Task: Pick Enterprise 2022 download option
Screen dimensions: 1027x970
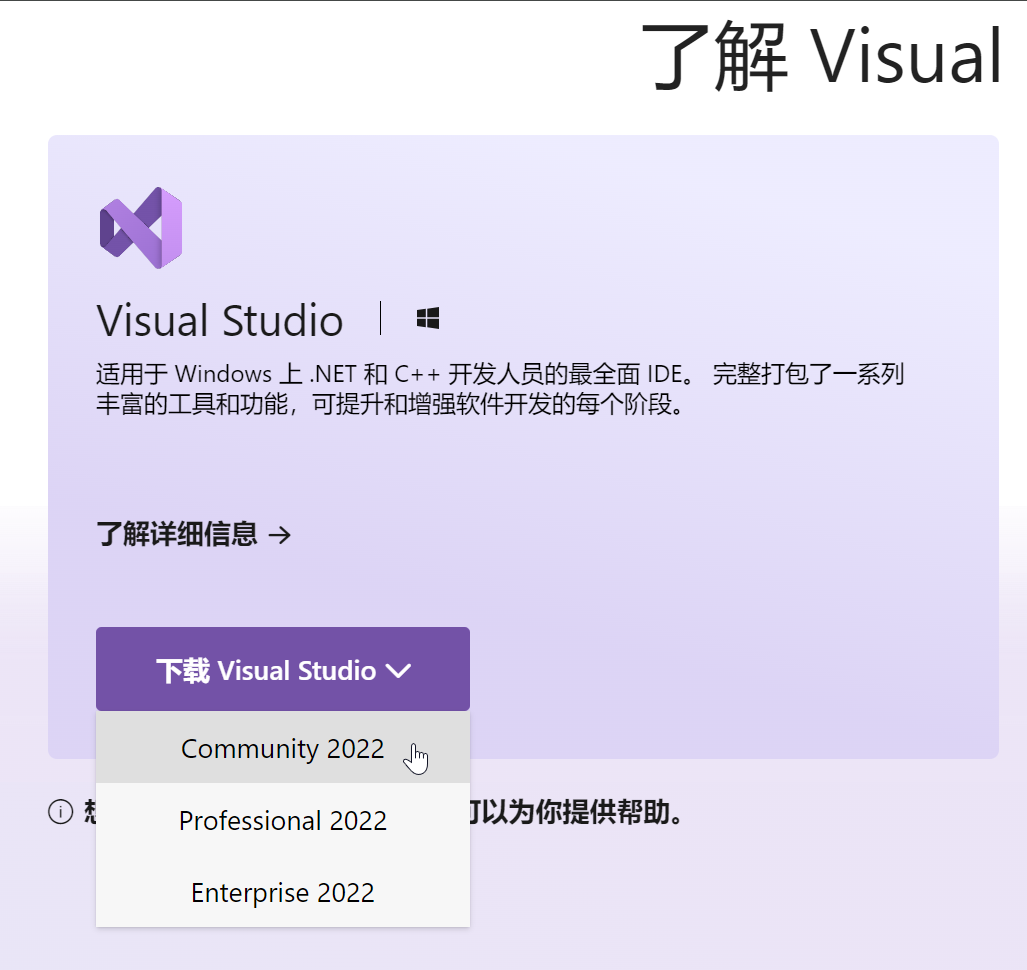Action: (x=283, y=892)
